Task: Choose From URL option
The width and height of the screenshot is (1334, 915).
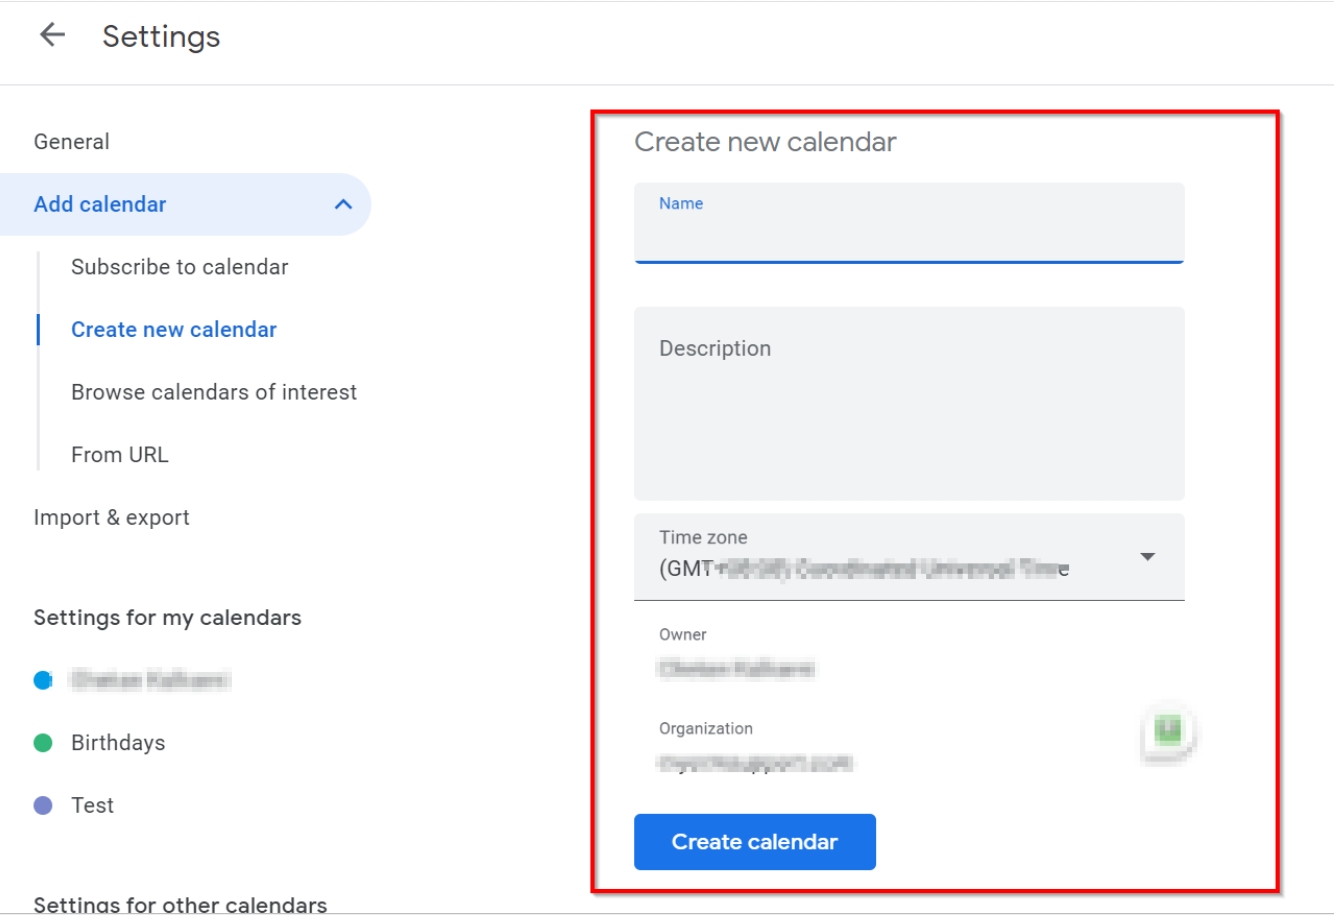Action: (120, 455)
